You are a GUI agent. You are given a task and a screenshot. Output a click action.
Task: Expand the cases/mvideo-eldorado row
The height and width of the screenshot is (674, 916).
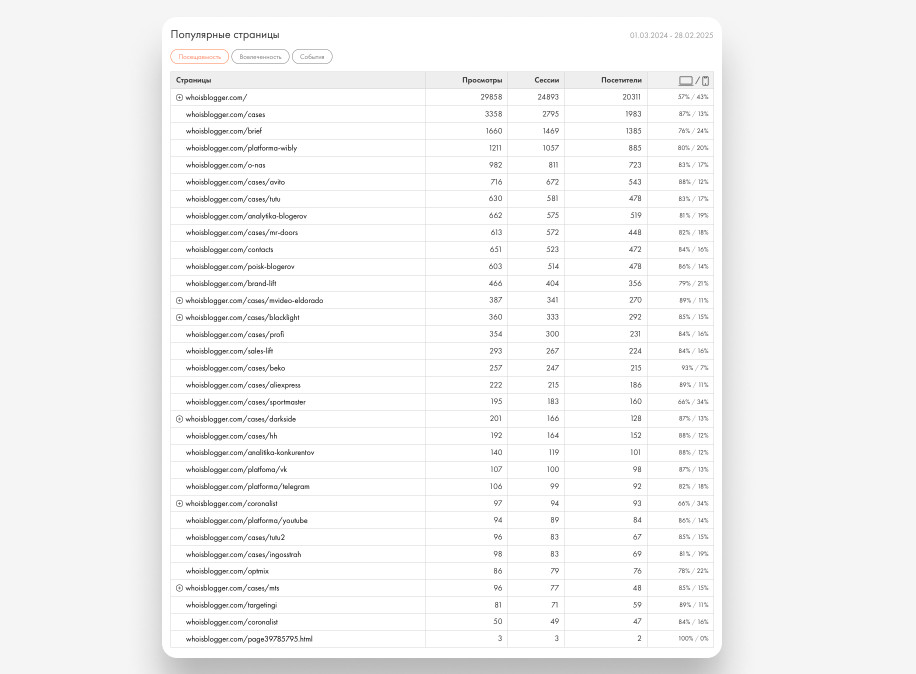pyautogui.click(x=179, y=300)
